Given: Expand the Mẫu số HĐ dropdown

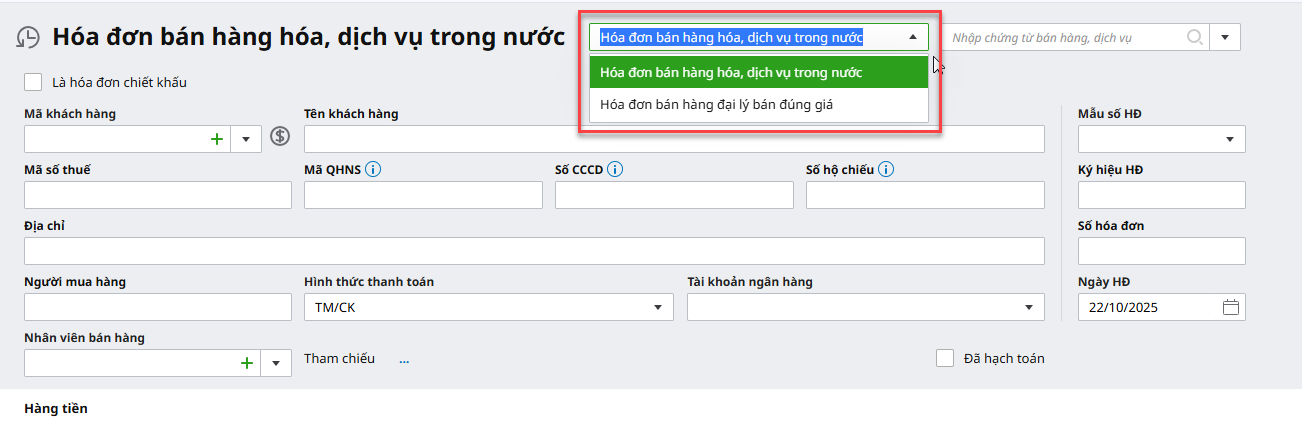Looking at the screenshot, I should click(x=1229, y=139).
